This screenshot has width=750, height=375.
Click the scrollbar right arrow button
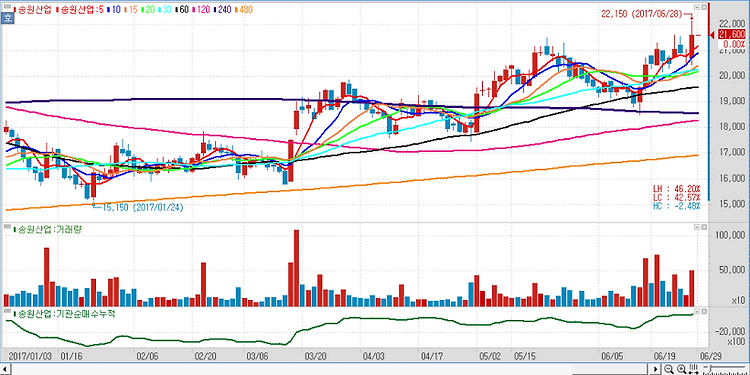[x=655, y=369]
